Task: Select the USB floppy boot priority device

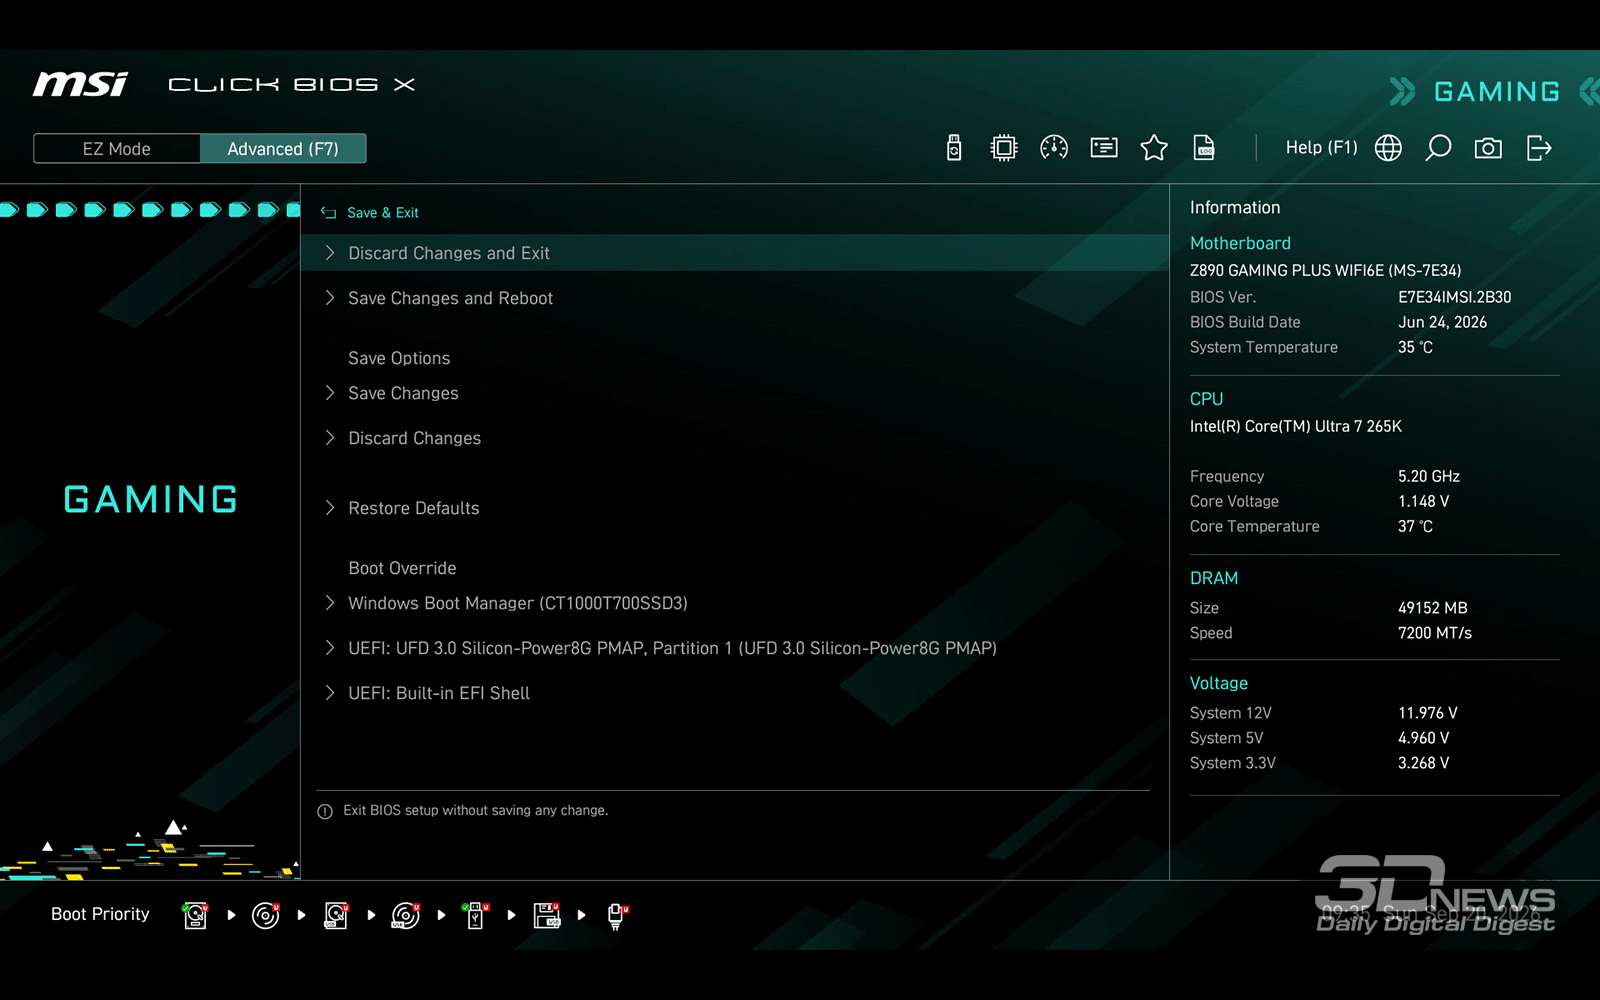Action: (x=547, y=915)
